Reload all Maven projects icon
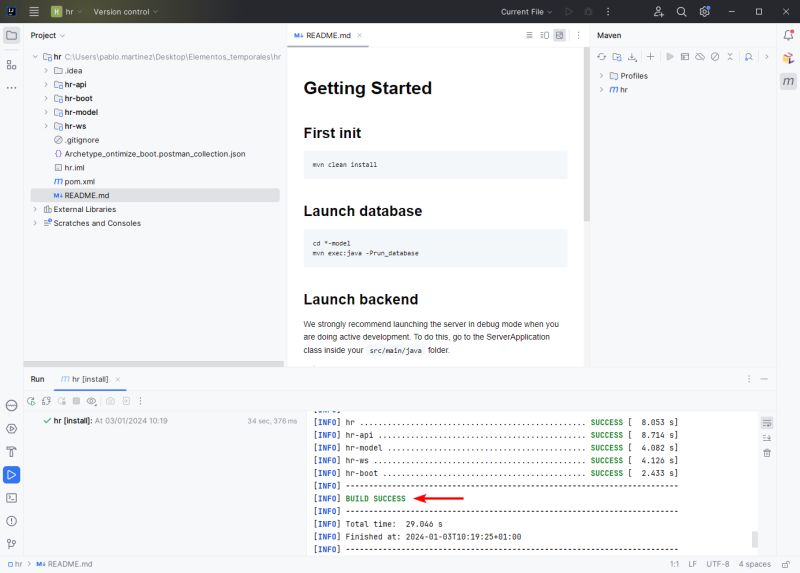Image resolution: width=800 pixels, height=573 pixels. (602, 57)
